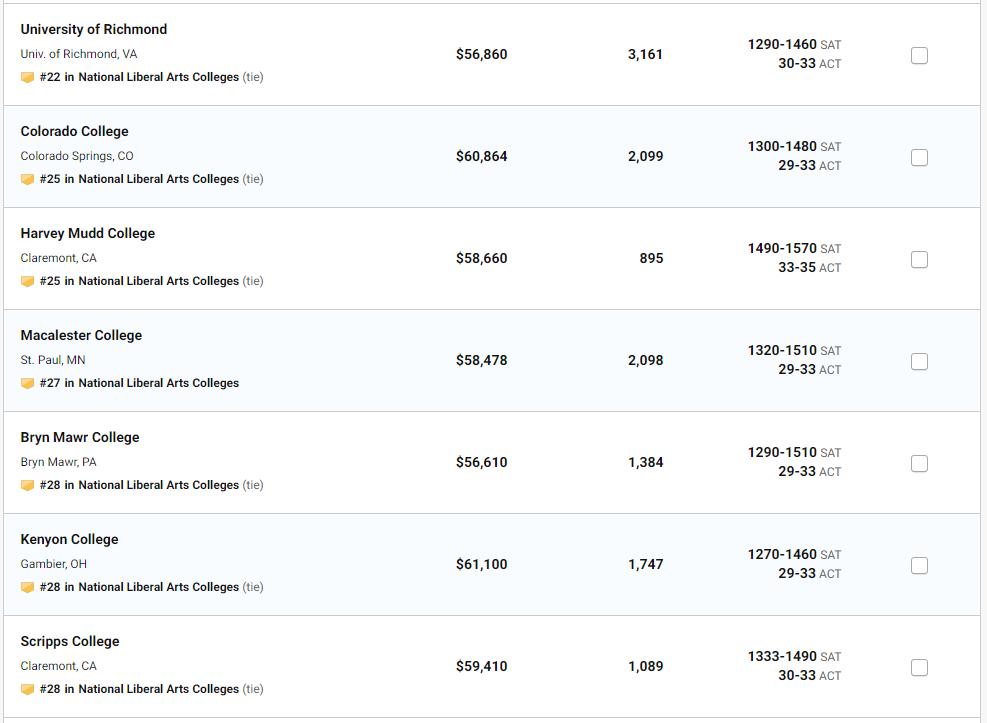The image size is (987, 723).
Task: Tick the Colorado College compare checkbox
Action: click(x=919, y=158)
